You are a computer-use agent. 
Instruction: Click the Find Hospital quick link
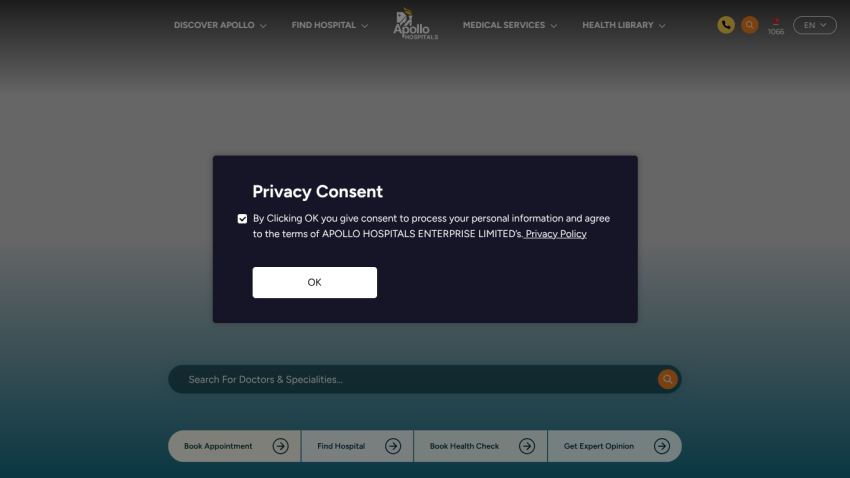coord(357,446)
